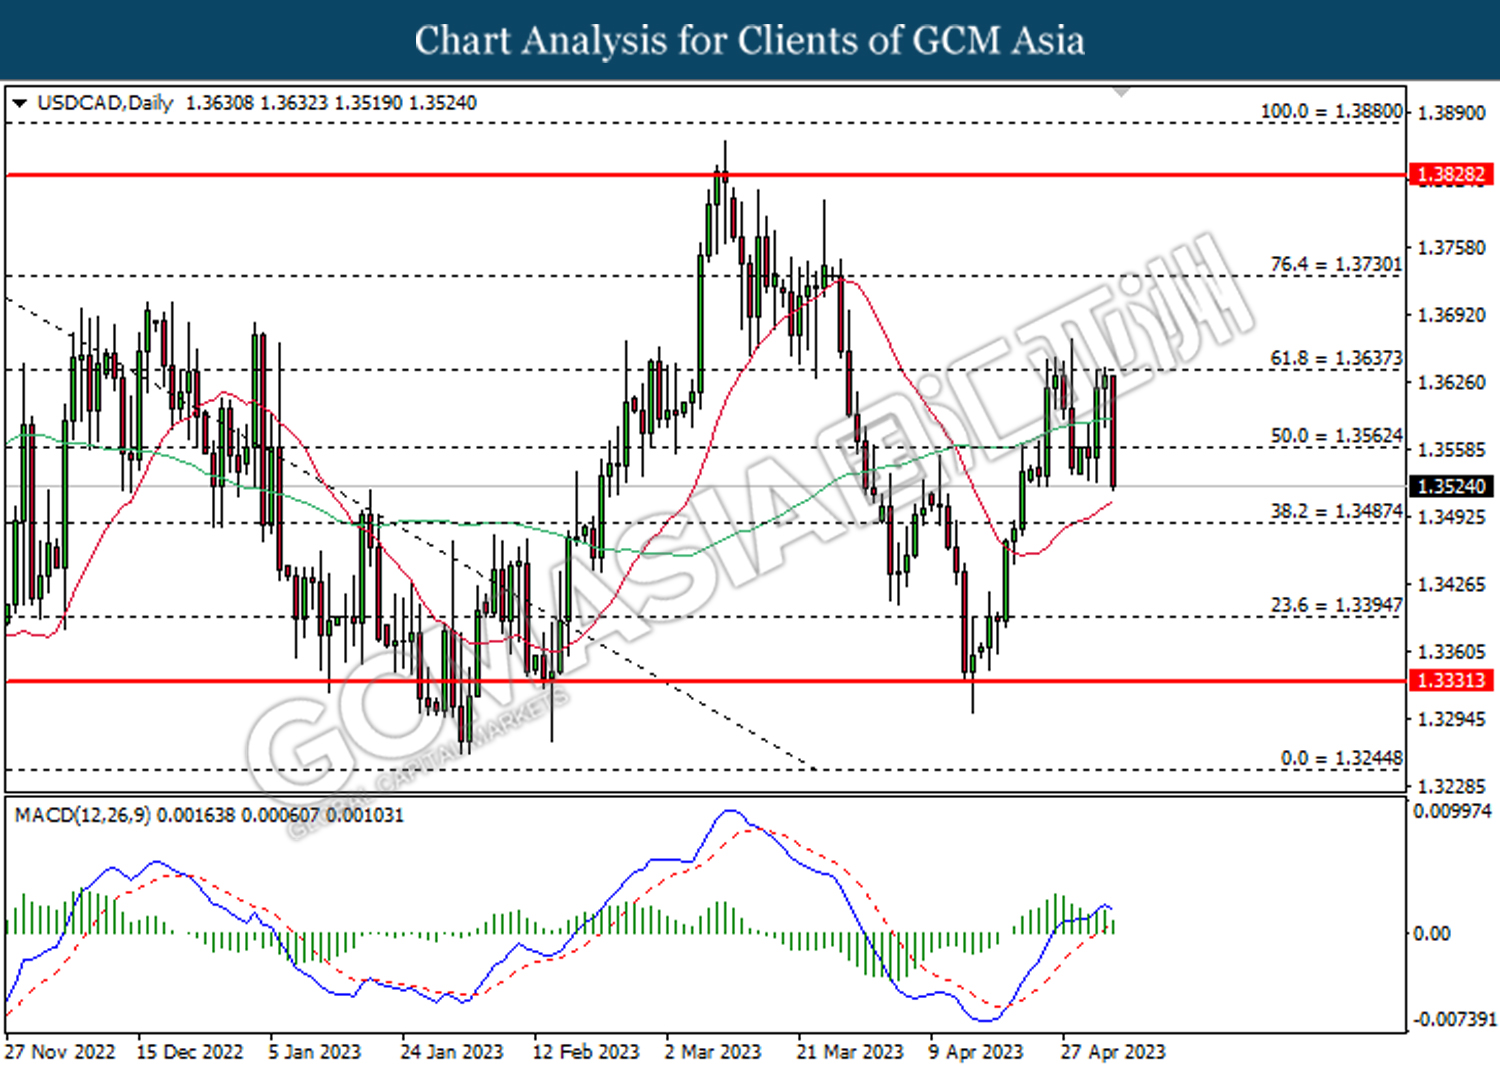Screen dimensions: 1500x1071
Task: Select the 0.0 = 1.32448 Fibonacci label
Action: [1341, 758]
